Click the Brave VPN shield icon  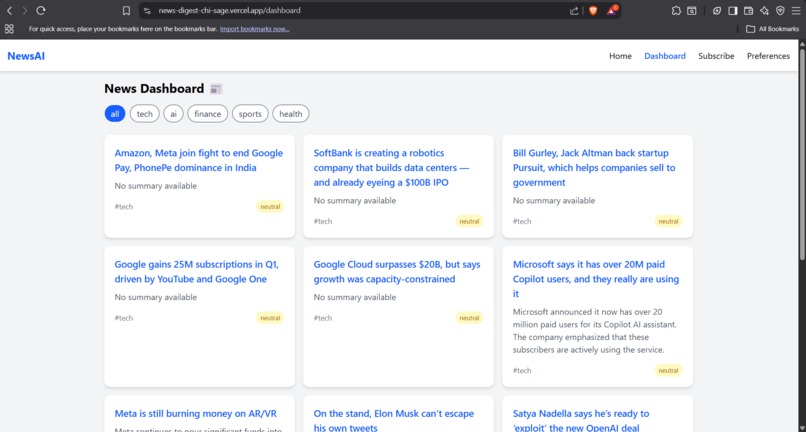click(x=780, y=10)
